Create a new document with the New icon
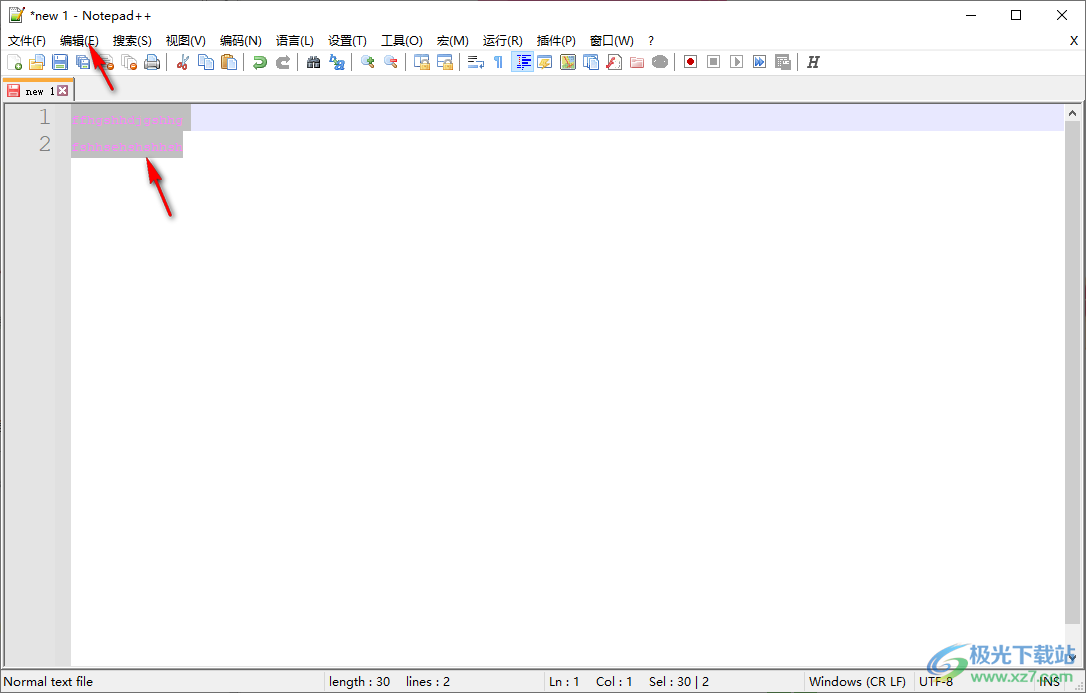The image size is (1086, 693). click(15, 61)
